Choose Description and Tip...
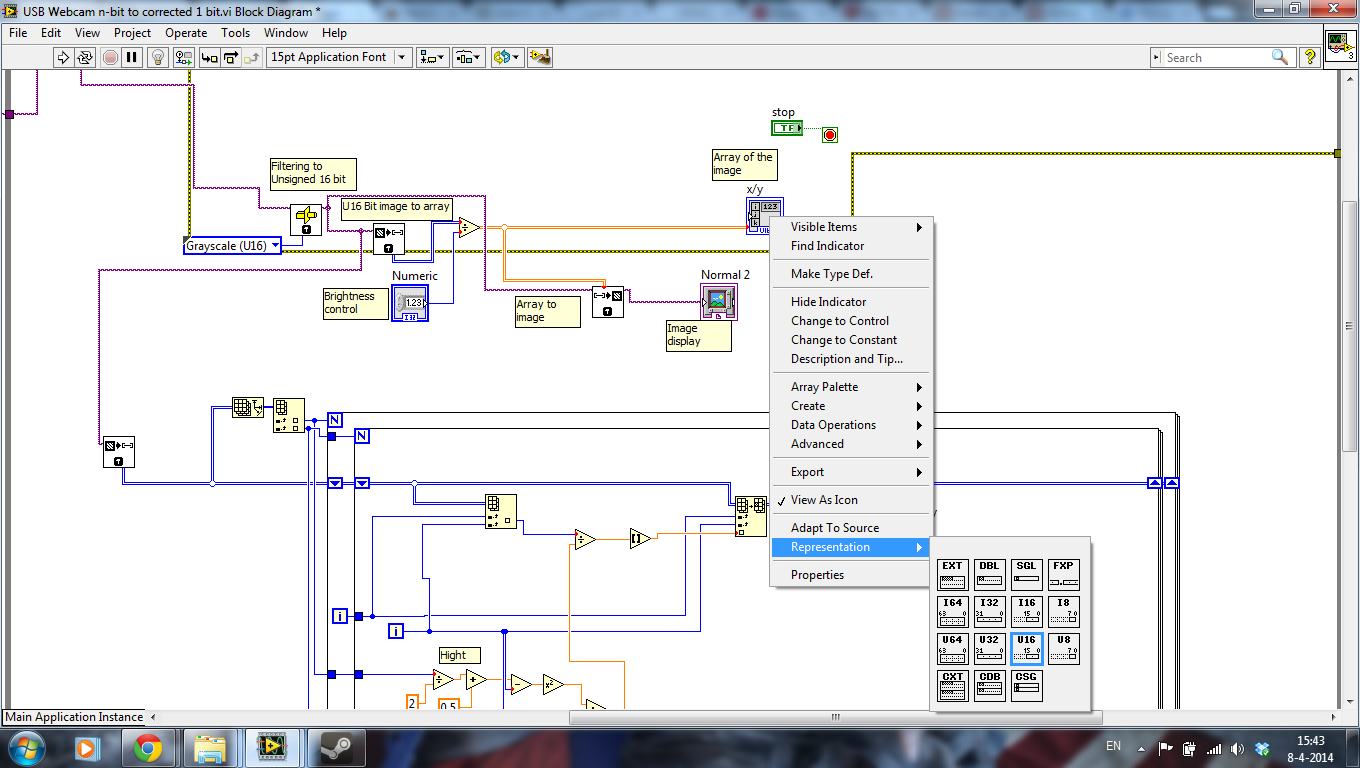 [852, 359]
